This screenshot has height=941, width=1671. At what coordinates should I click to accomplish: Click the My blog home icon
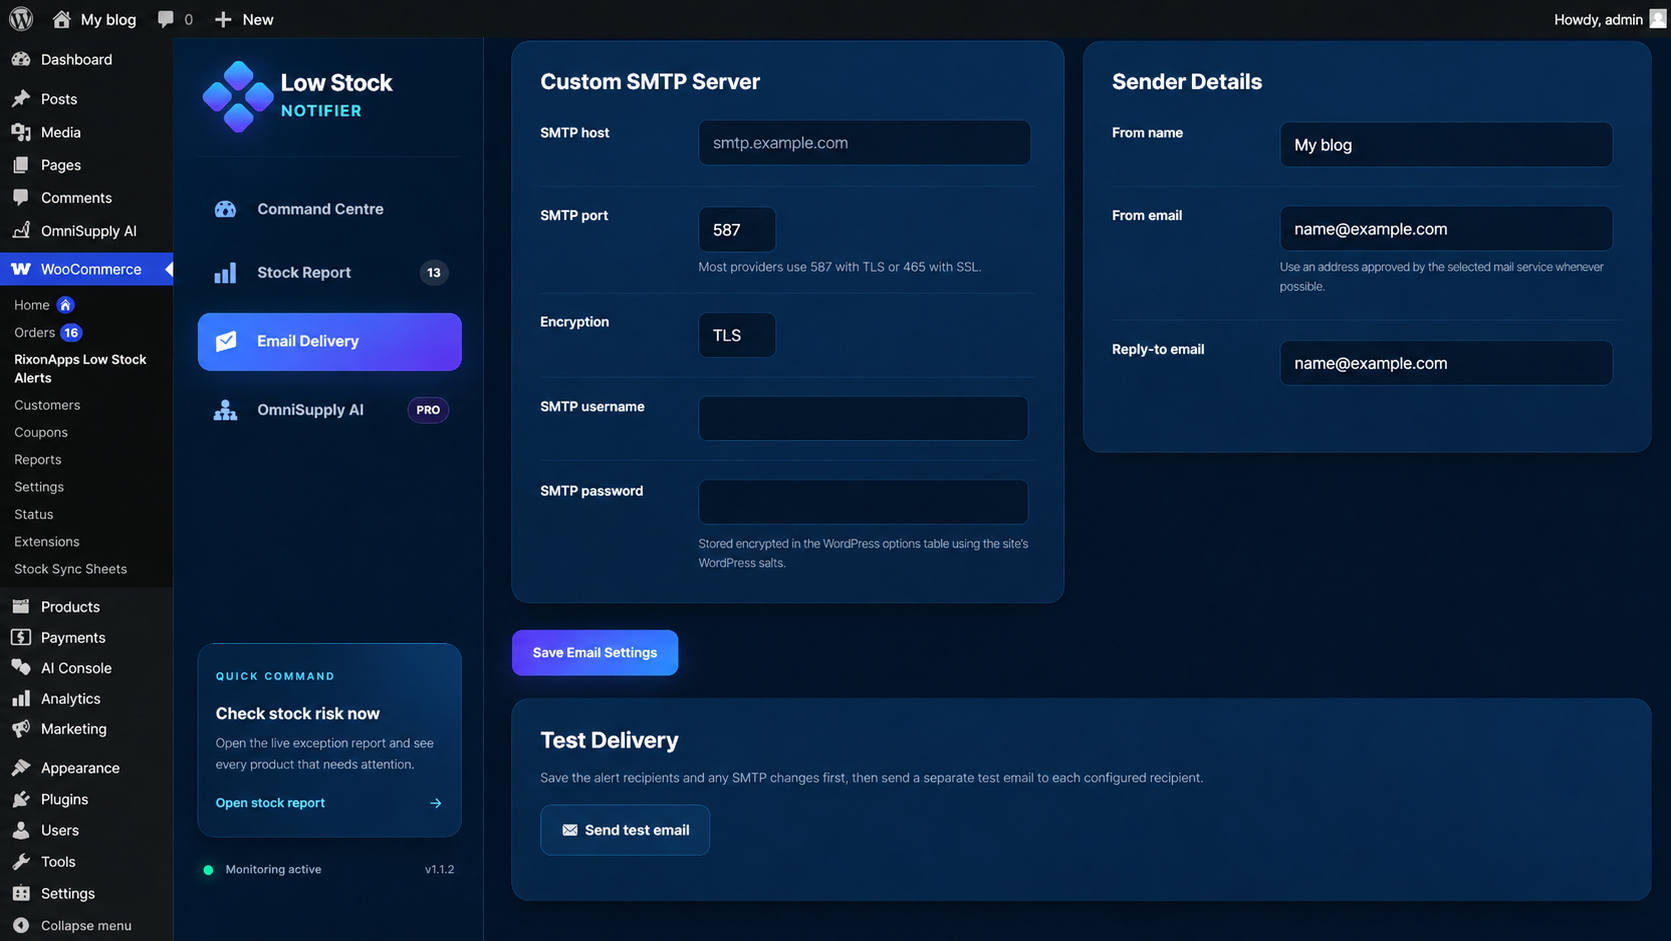[61, 19]
